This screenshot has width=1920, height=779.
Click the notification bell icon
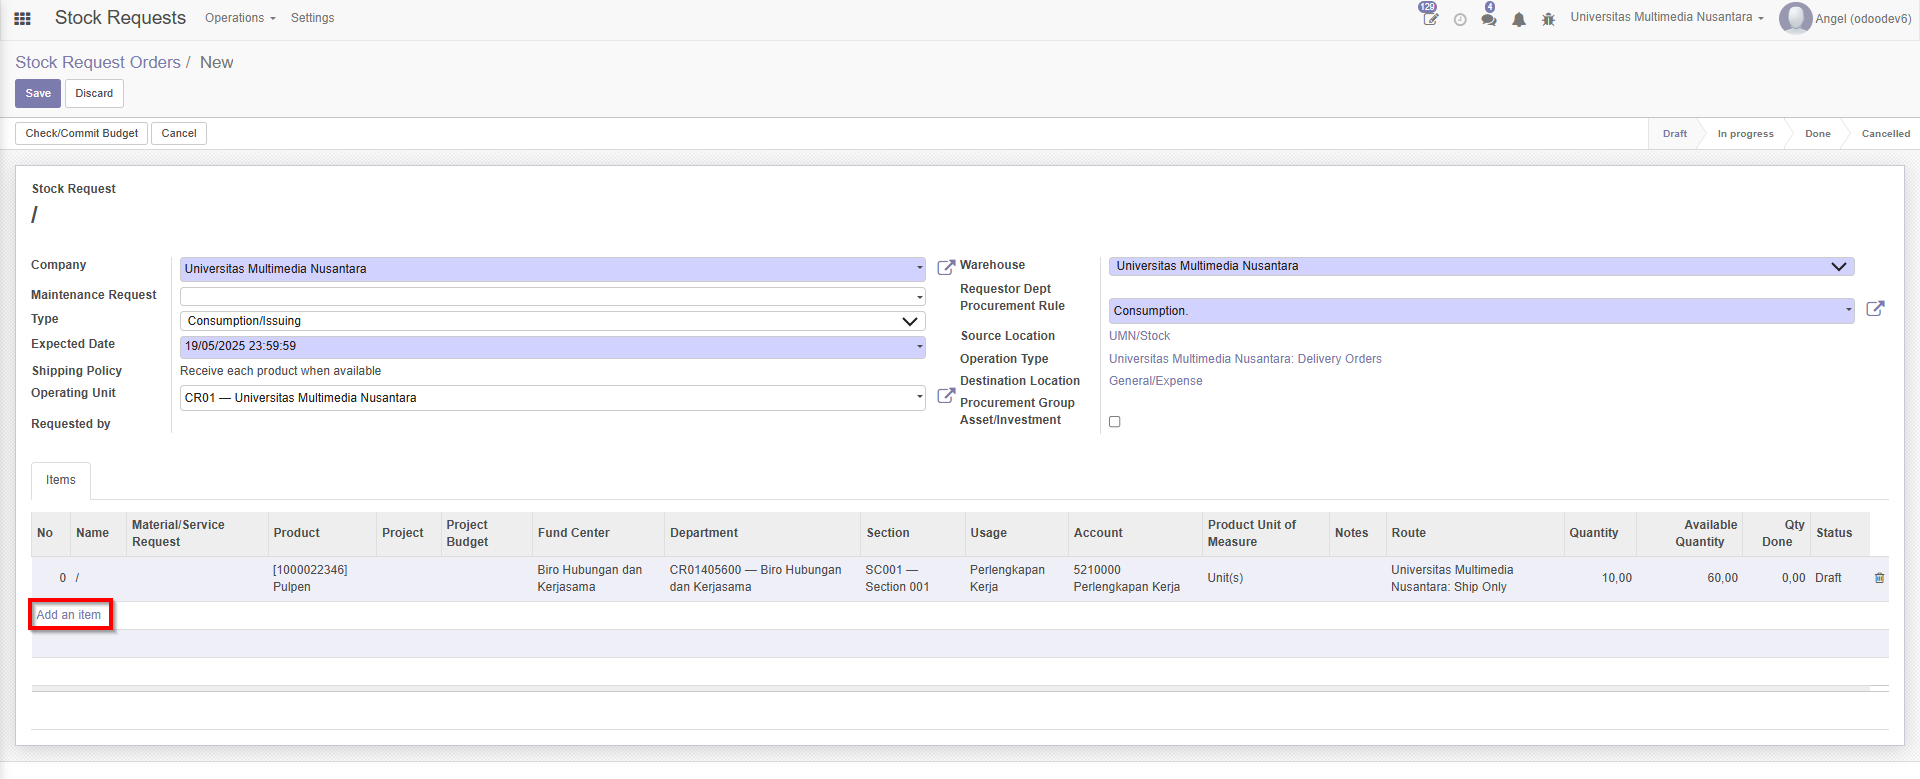click(x=1519, y=19)
